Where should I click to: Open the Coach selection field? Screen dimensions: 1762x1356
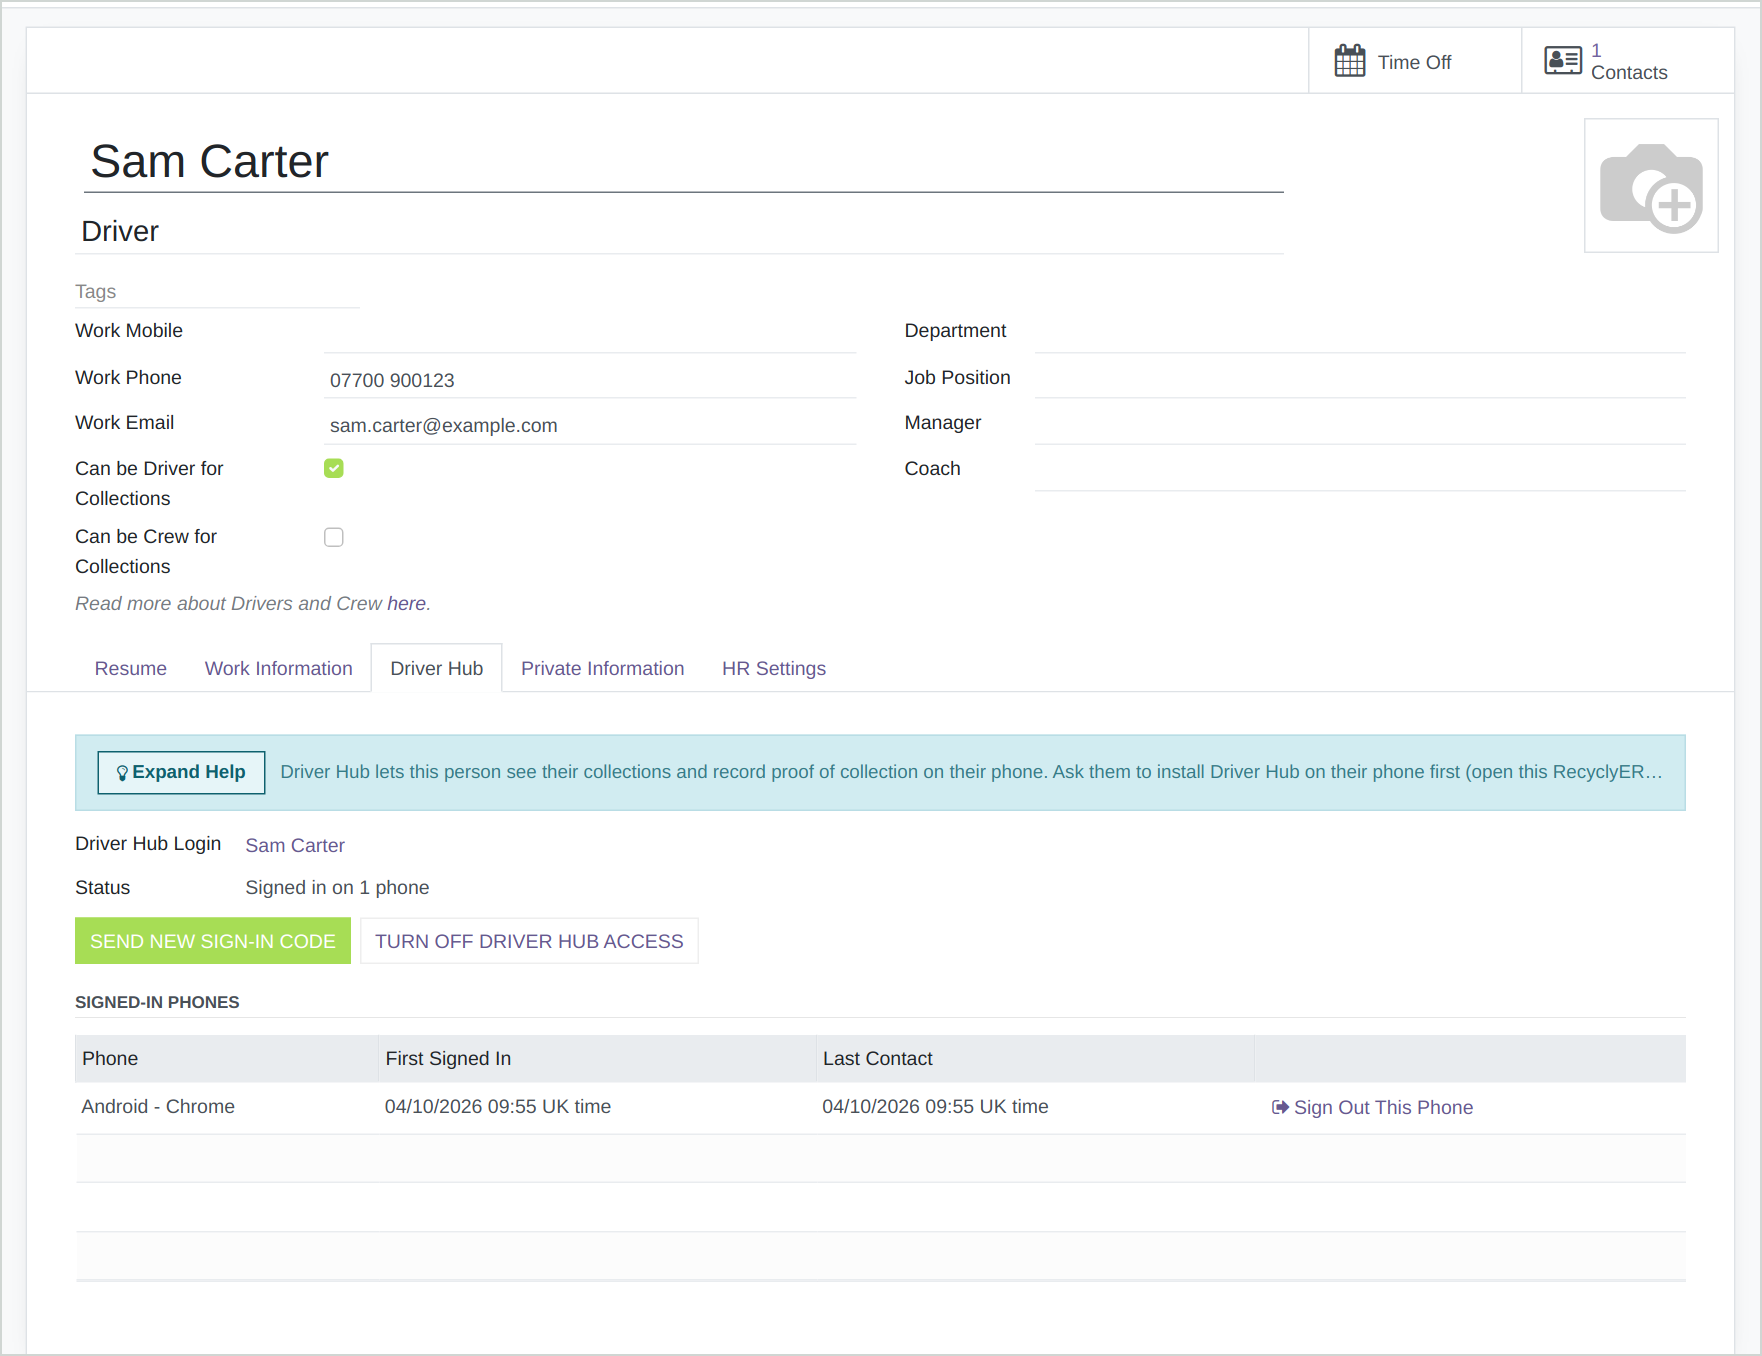click(1360, 470)
